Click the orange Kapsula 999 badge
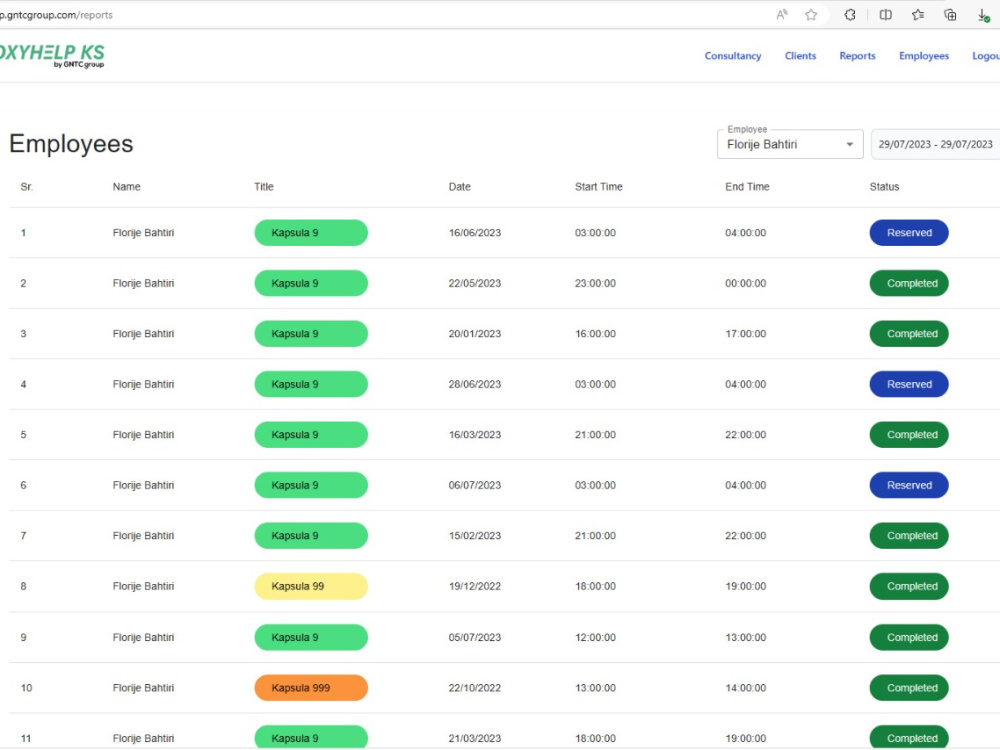 [311, 688]
